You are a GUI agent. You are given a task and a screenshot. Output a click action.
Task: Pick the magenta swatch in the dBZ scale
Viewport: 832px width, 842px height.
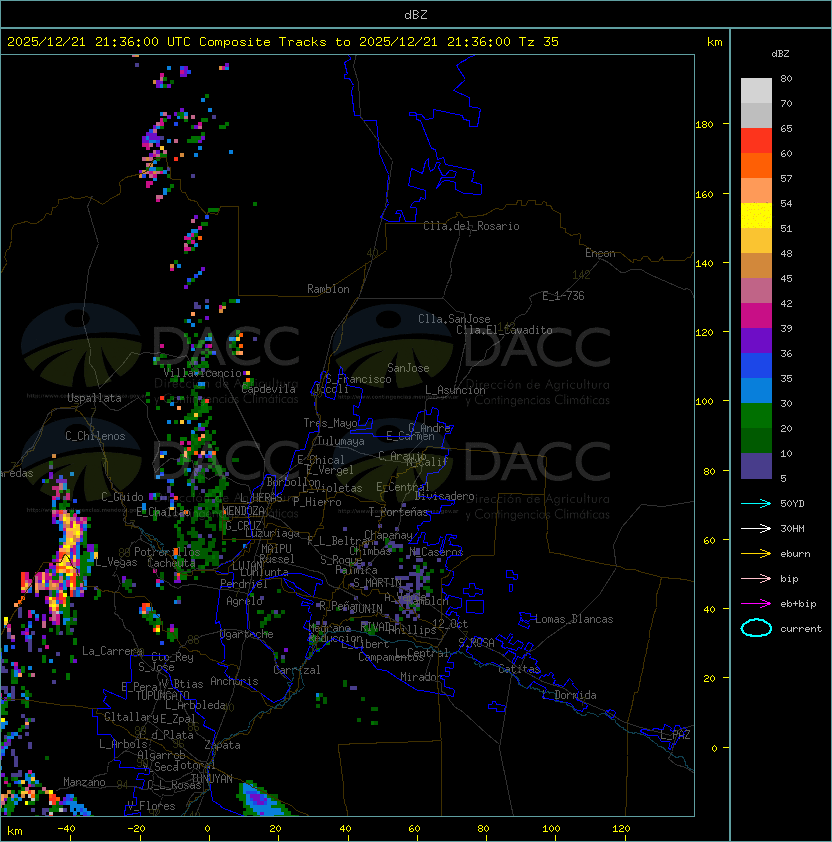756,315
